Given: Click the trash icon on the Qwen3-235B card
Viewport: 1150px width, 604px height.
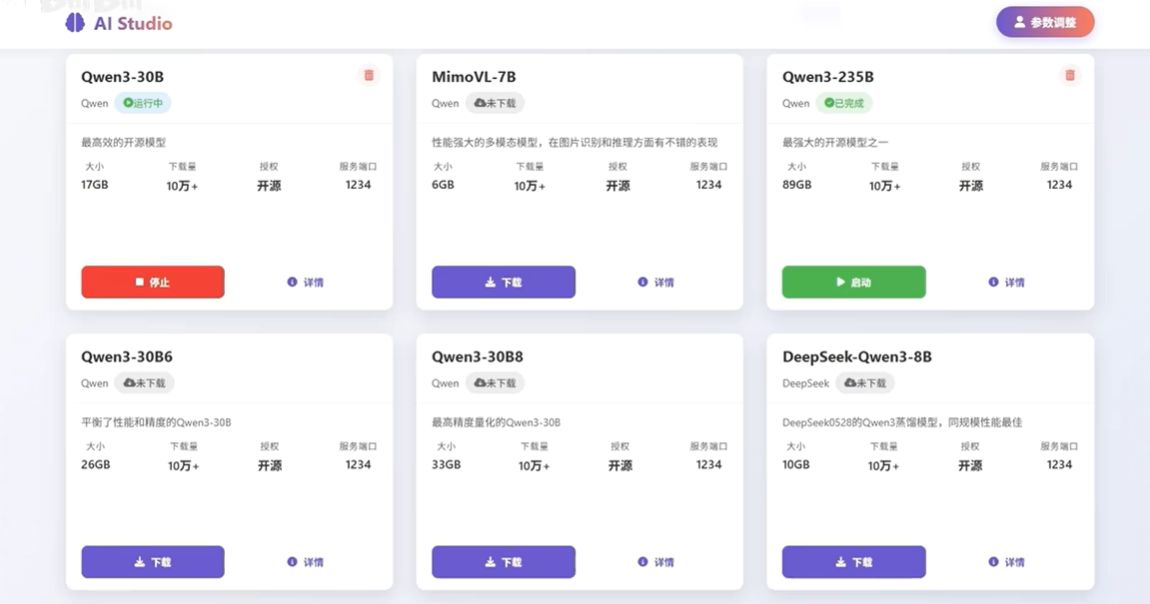Looking at the screenshot, I should (1069, 75).
